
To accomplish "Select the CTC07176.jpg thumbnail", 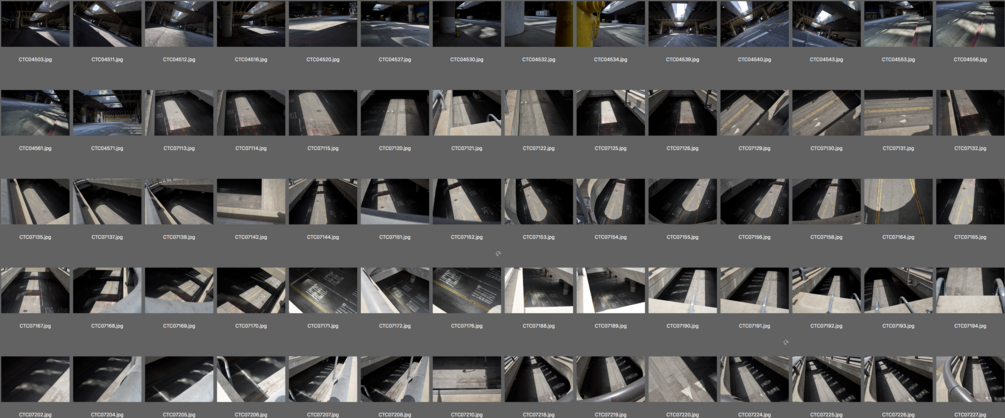I will [467, 290].
